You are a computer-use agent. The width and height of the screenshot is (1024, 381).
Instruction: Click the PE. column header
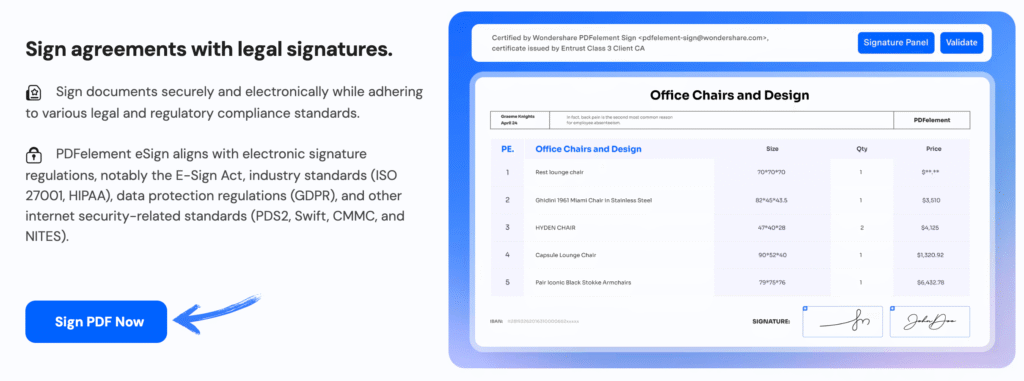507,149
